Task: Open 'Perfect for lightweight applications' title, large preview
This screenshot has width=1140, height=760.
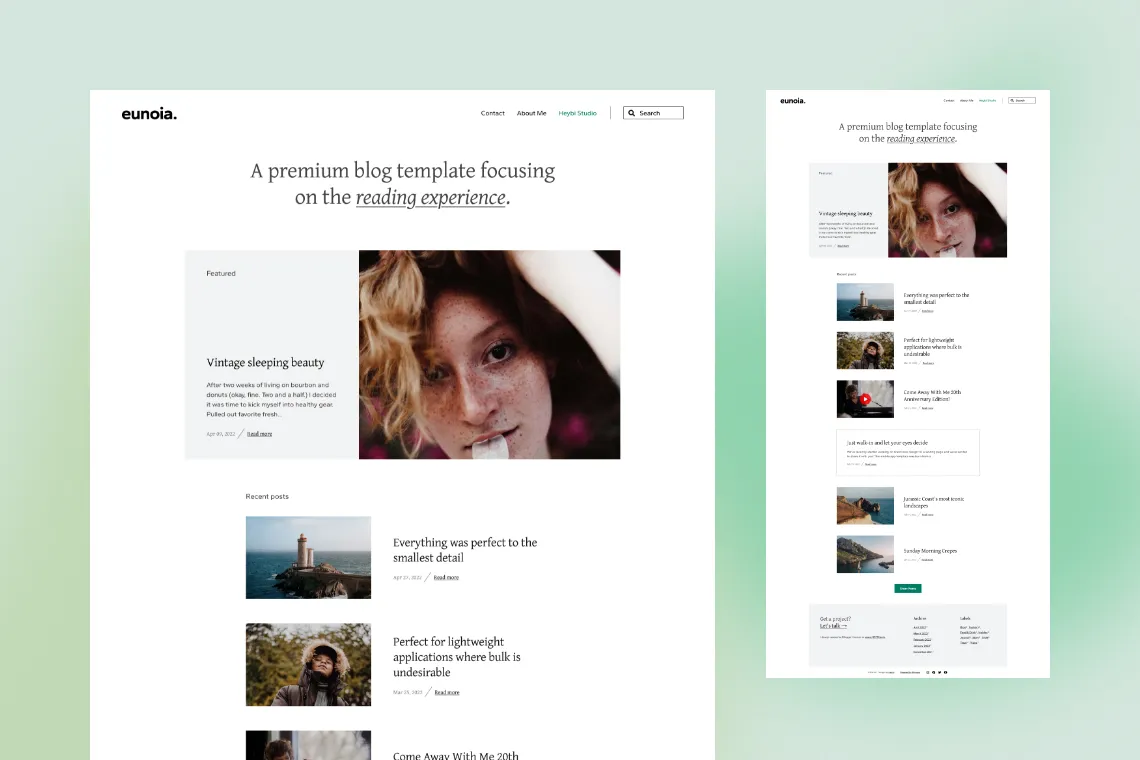Action: [x=457, y=657]
